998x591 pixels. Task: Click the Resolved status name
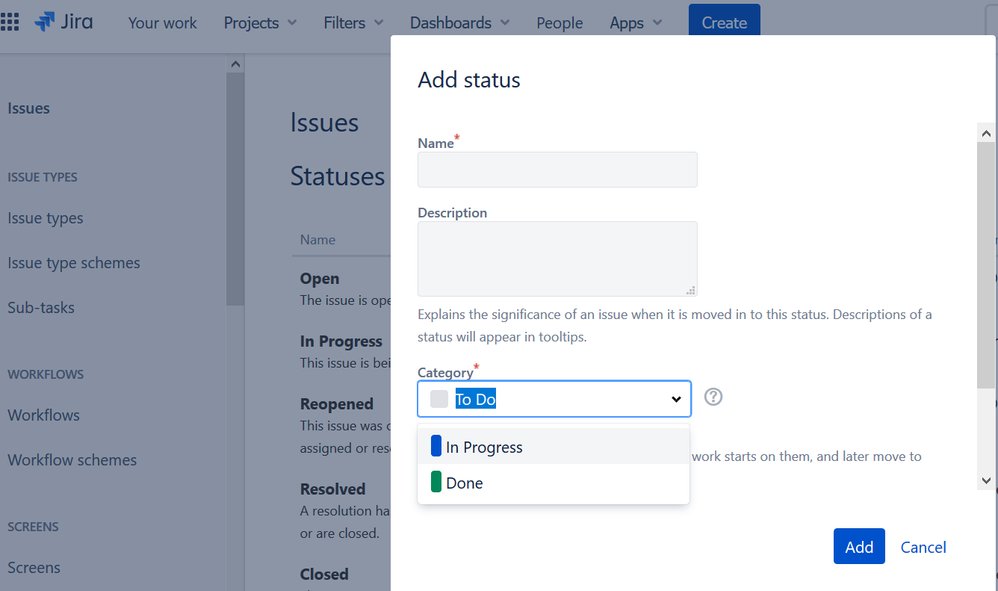[x=333, y=489]
